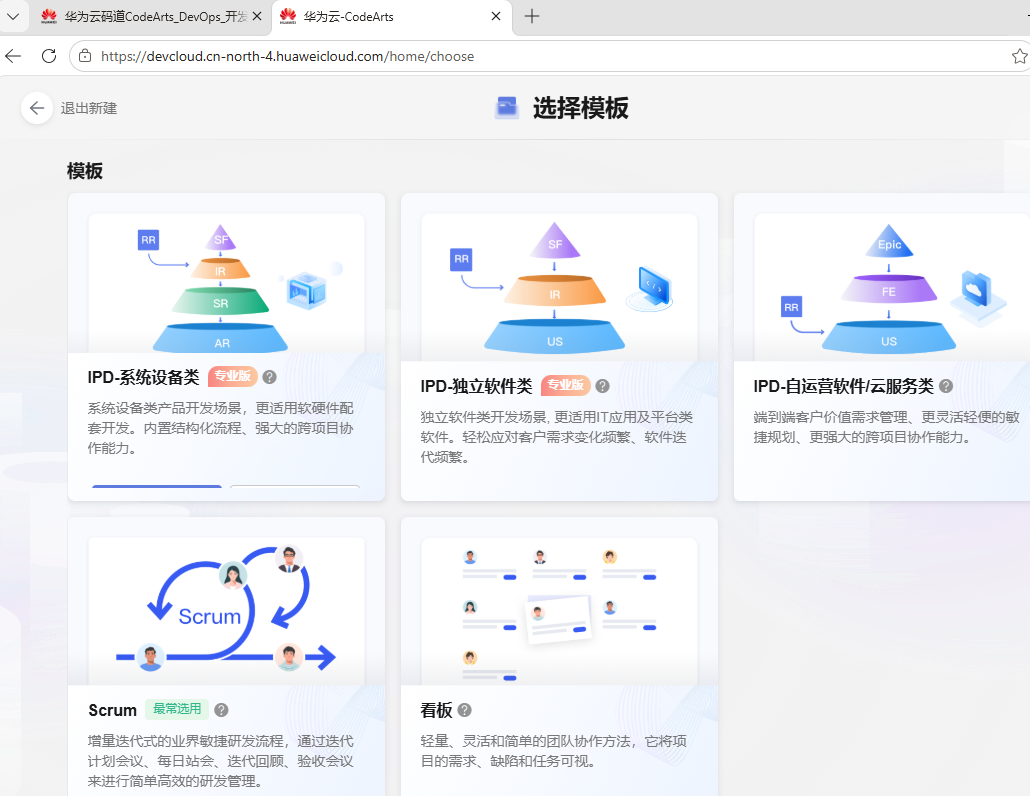1030x796 pixels.
Task: Click the IPD-自运营软件/云服务类 template title
Action: 843,386
